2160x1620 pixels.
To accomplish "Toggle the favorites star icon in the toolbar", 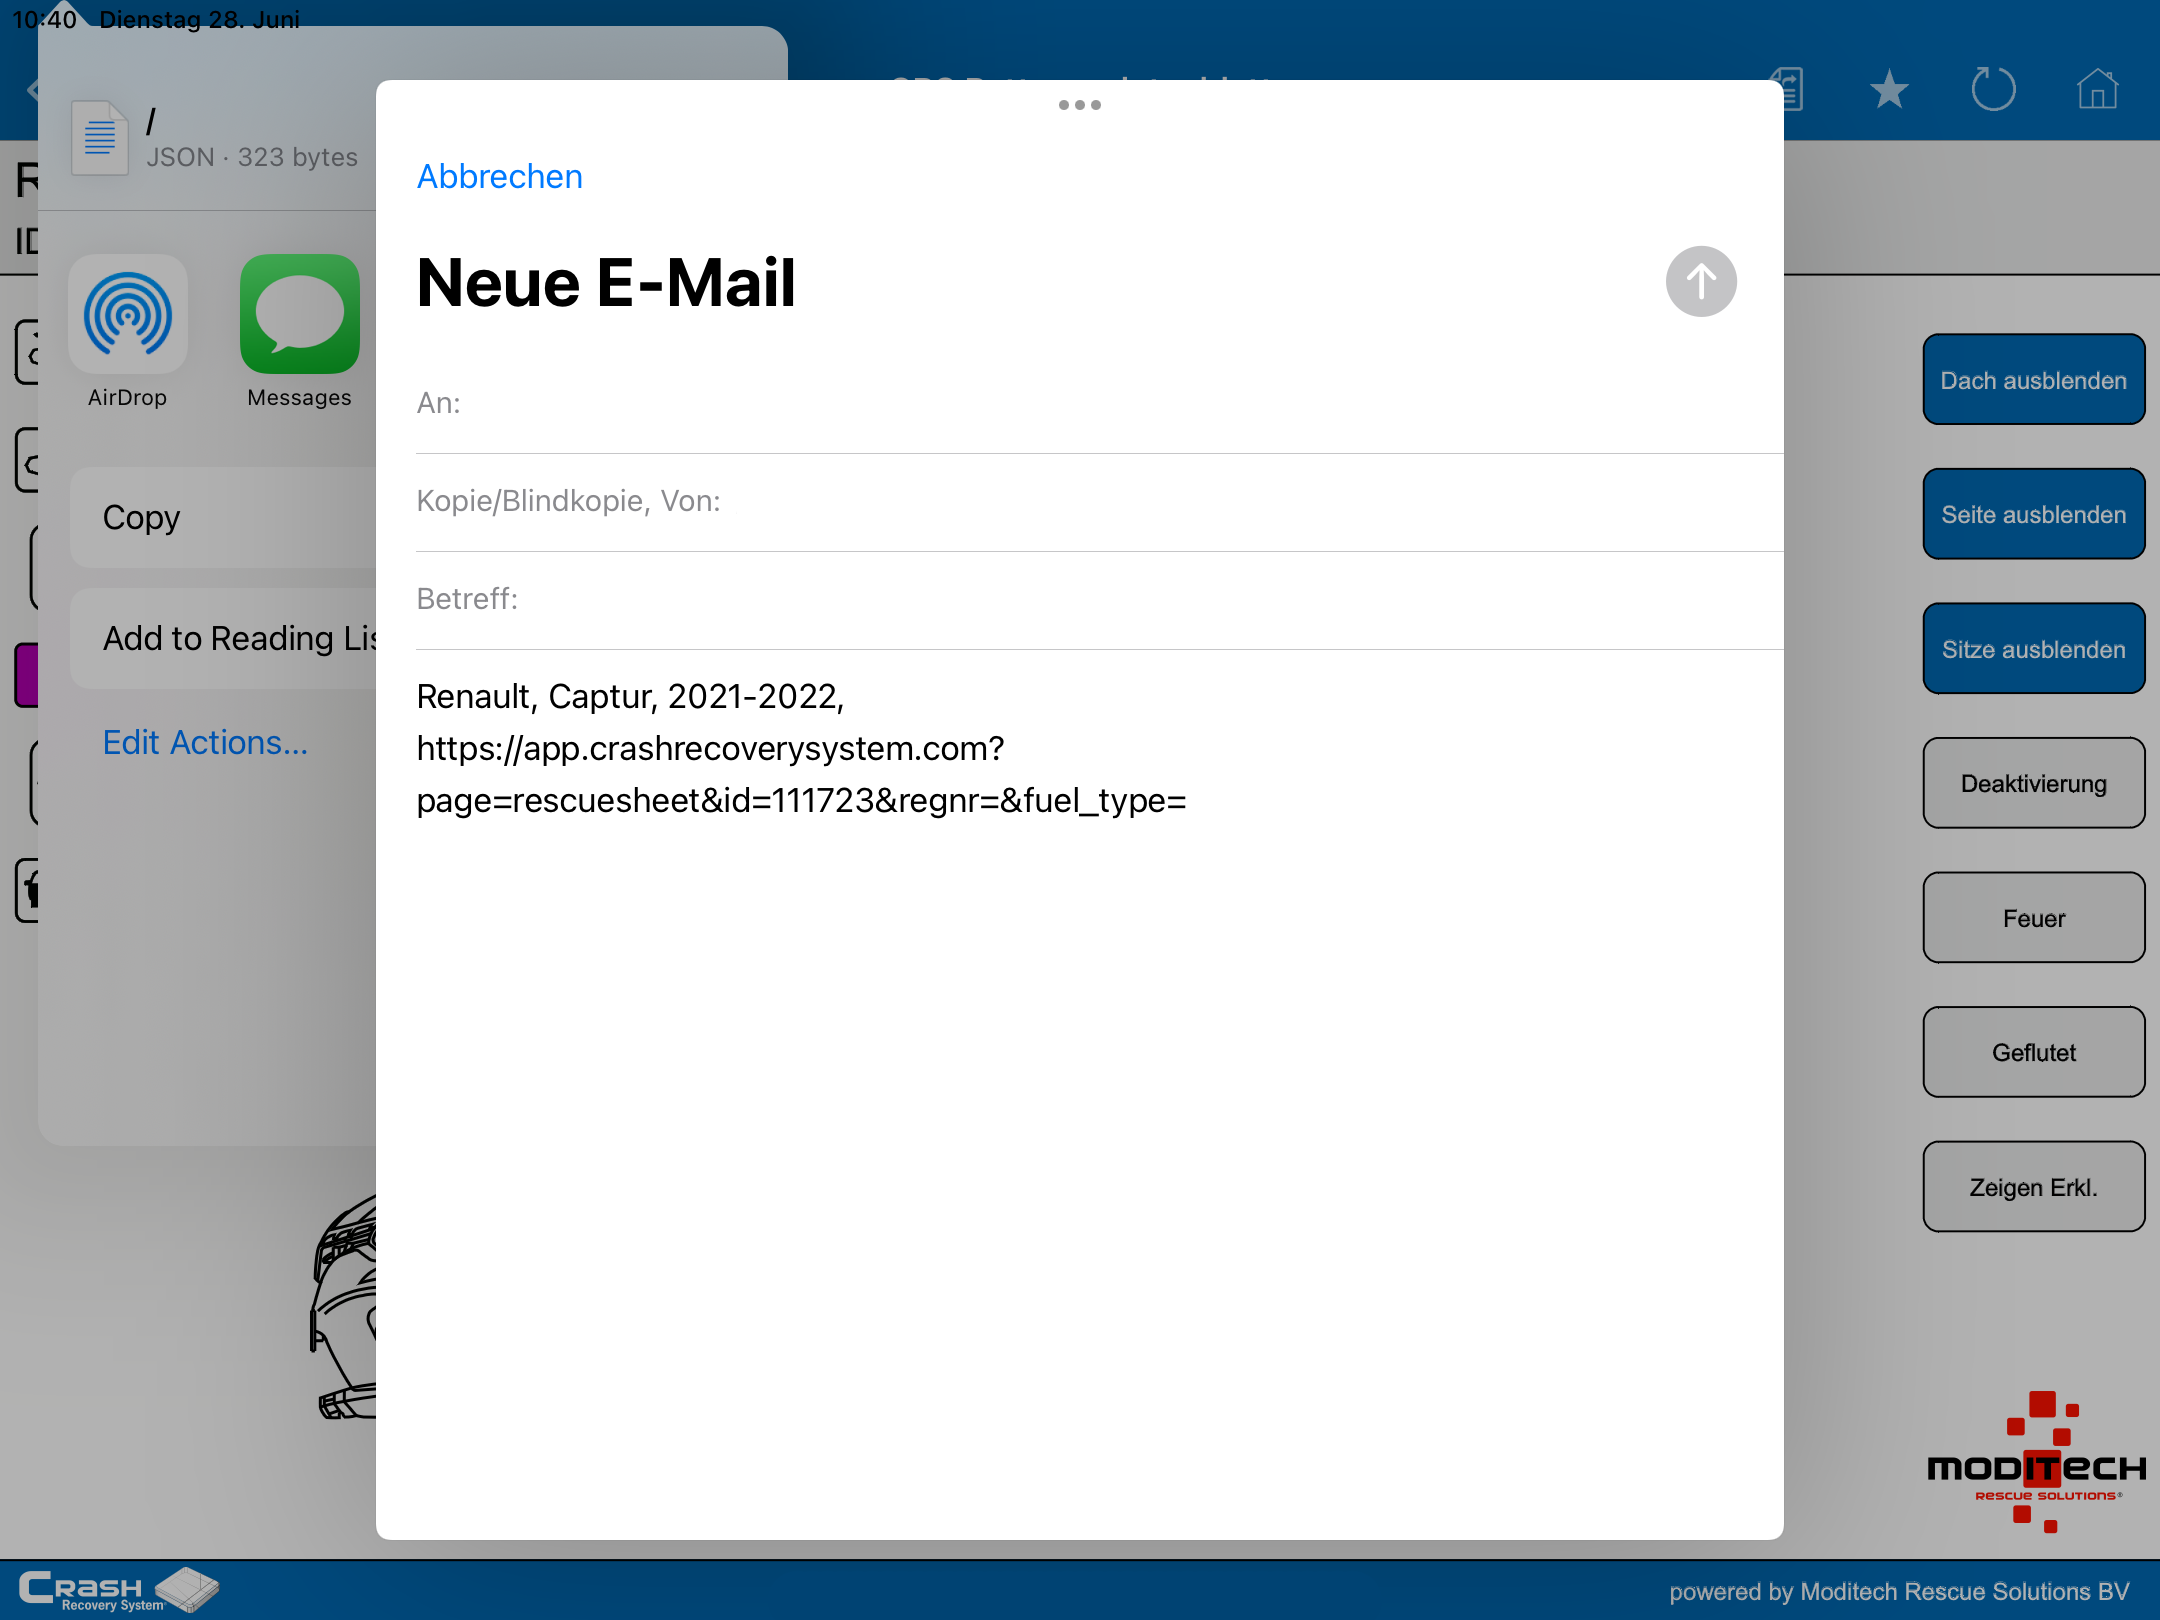I will click(1889, 90).
